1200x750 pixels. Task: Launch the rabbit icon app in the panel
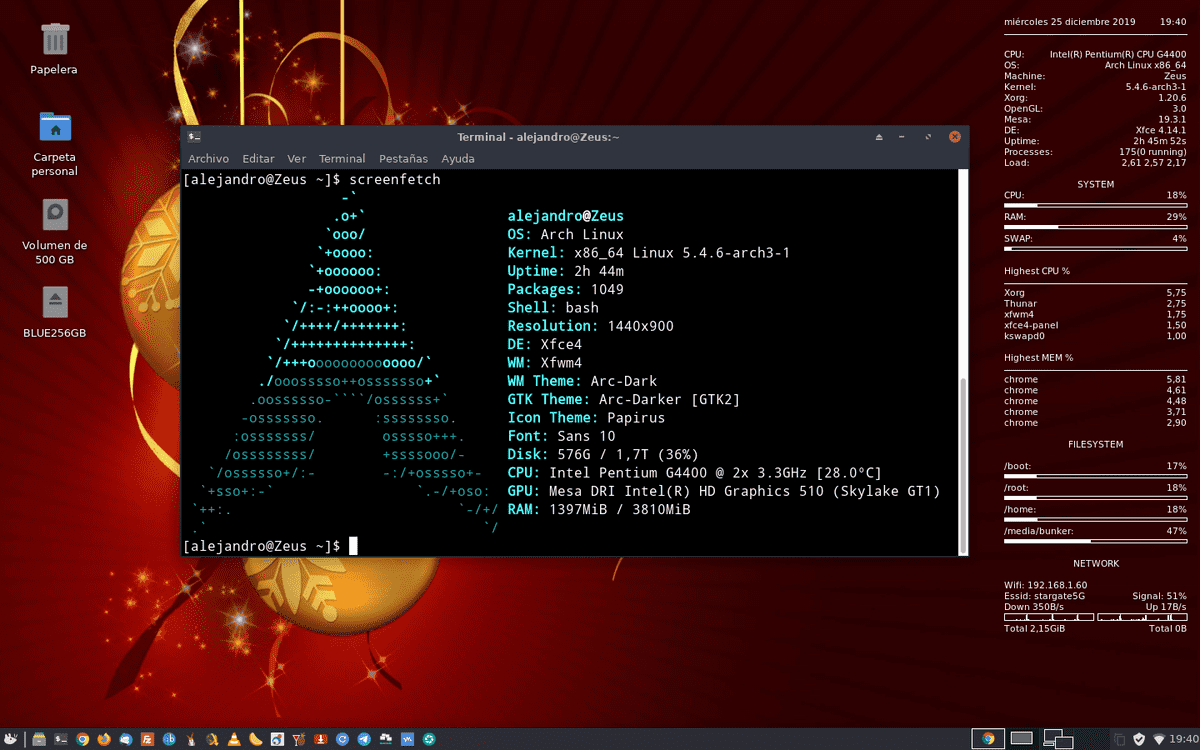pyautogui.click(x=191, y=739)
